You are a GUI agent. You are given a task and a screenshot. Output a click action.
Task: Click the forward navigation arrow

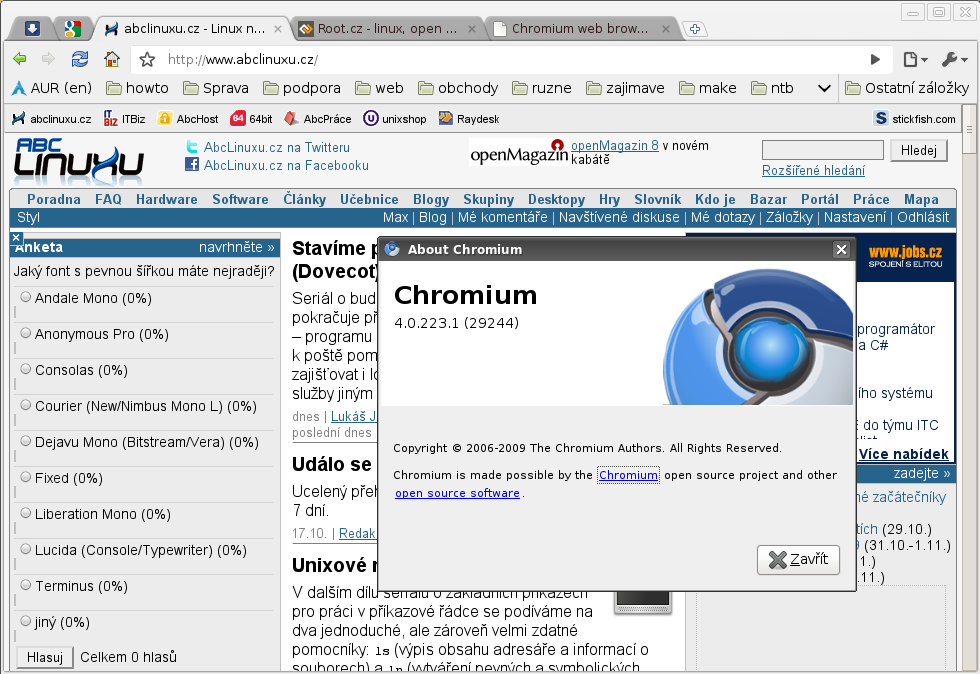tap(48, 59)
